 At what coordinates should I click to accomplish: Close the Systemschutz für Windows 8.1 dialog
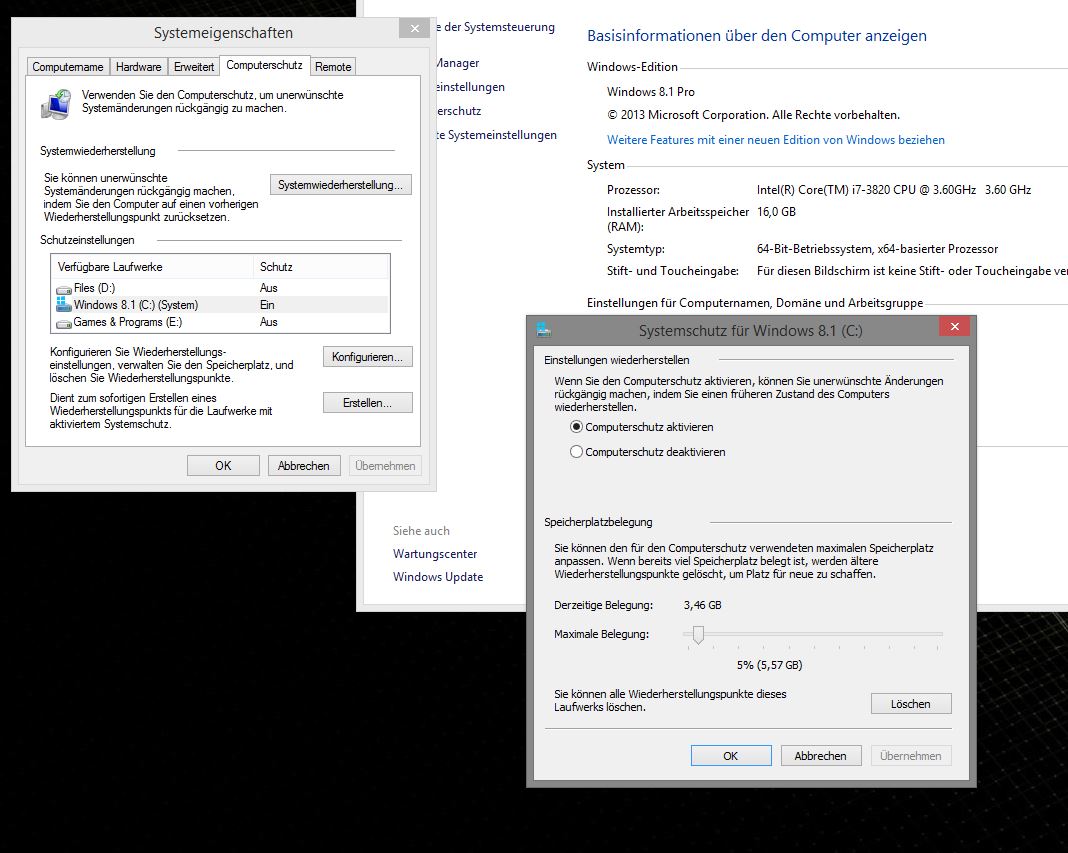954,326
